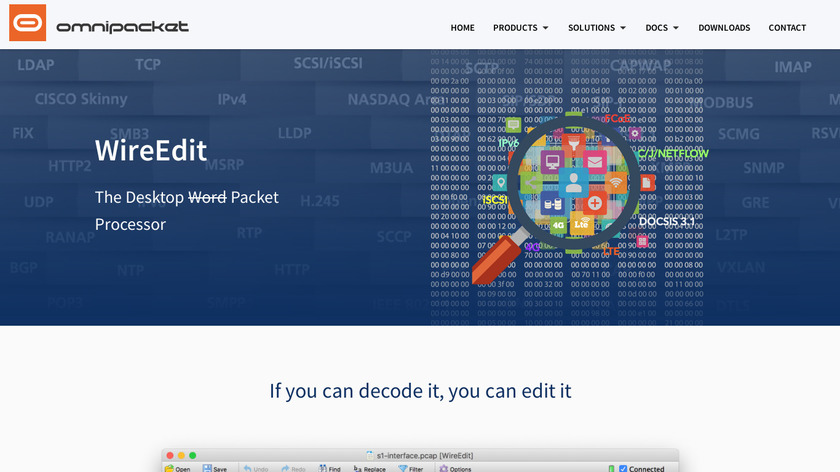Expand the SOLUTIONS dropdown arrow

tap(622, 28)
